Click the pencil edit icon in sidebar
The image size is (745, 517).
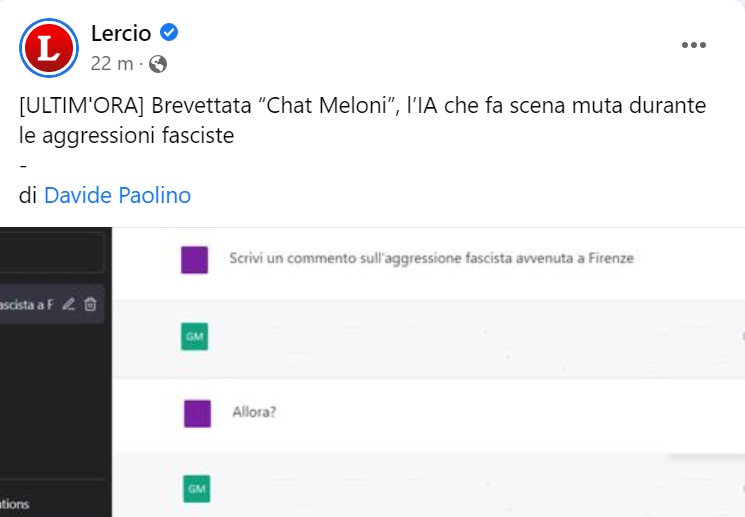pos(69,304)
